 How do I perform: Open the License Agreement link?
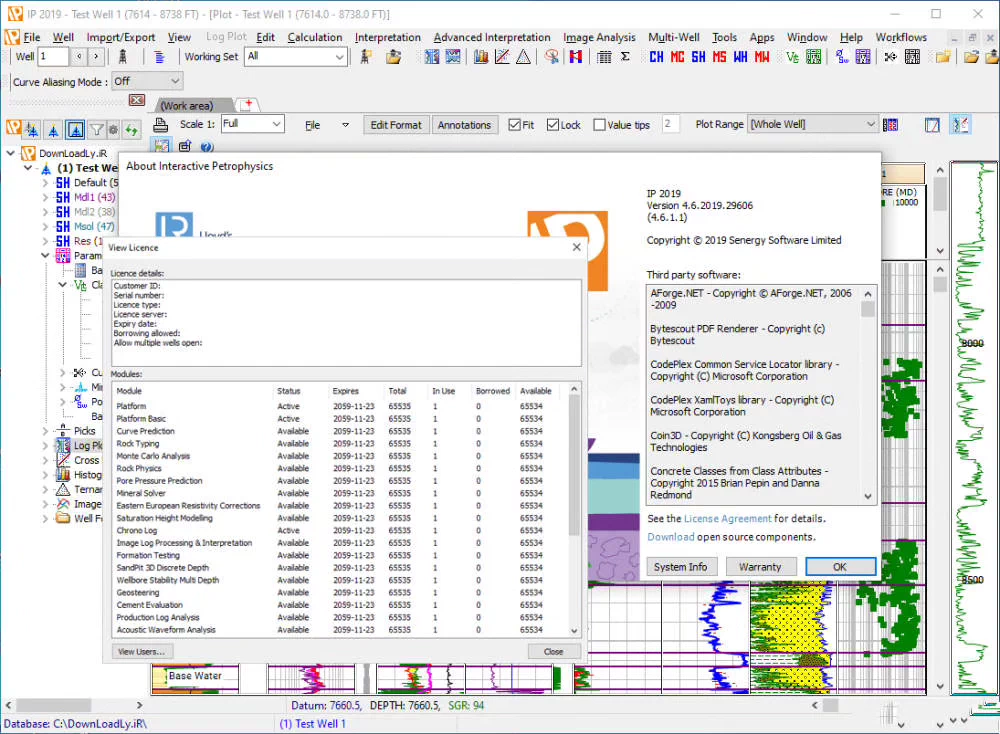[728, 519]
